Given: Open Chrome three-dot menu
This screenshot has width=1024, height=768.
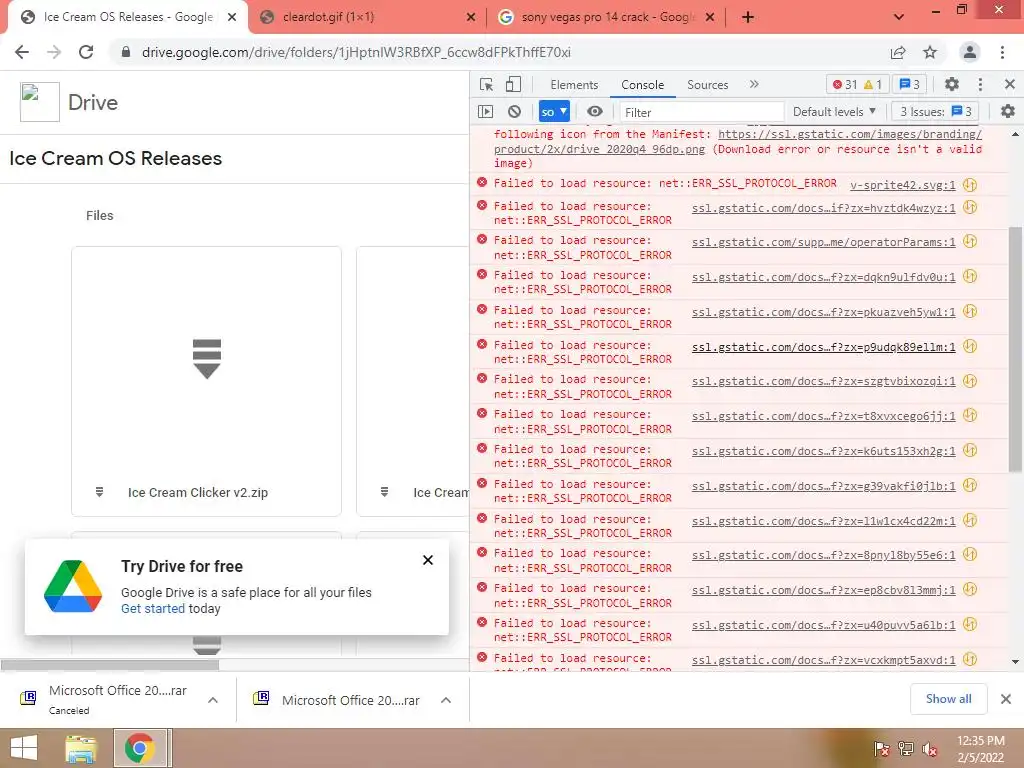Looking at the screenshot, I should (1002, 52).
